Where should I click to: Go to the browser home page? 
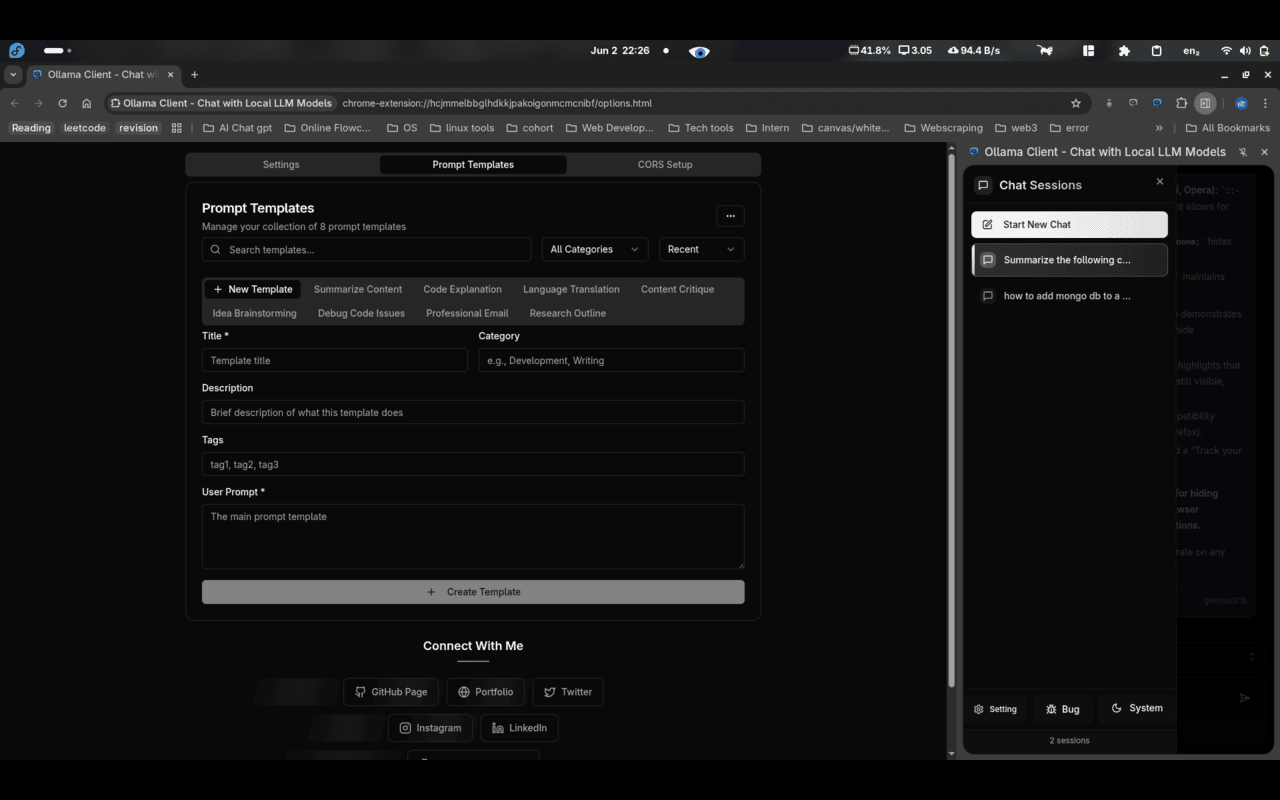click(x=87, y=103)
